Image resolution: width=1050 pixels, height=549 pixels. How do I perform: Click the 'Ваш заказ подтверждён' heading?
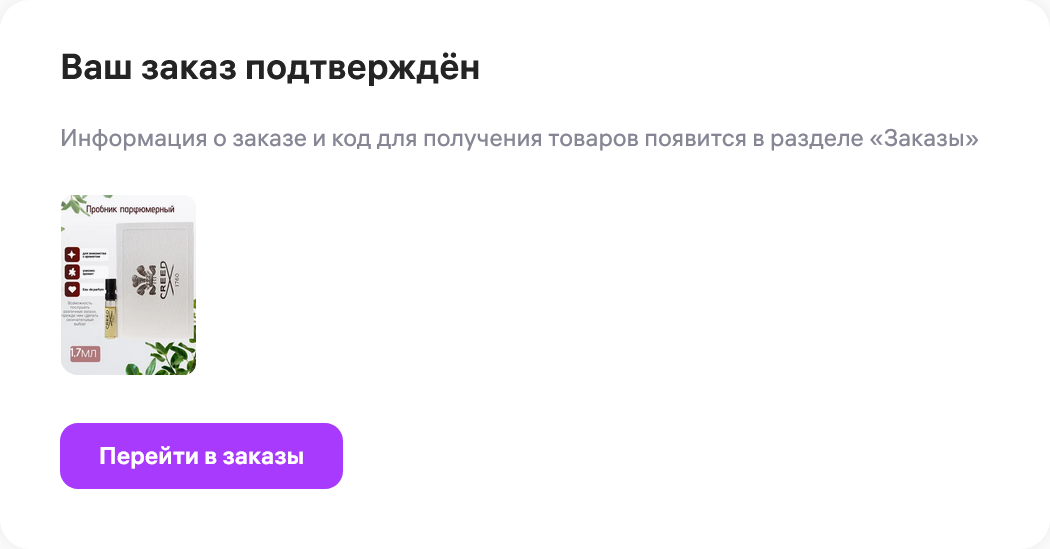[270, 69]
